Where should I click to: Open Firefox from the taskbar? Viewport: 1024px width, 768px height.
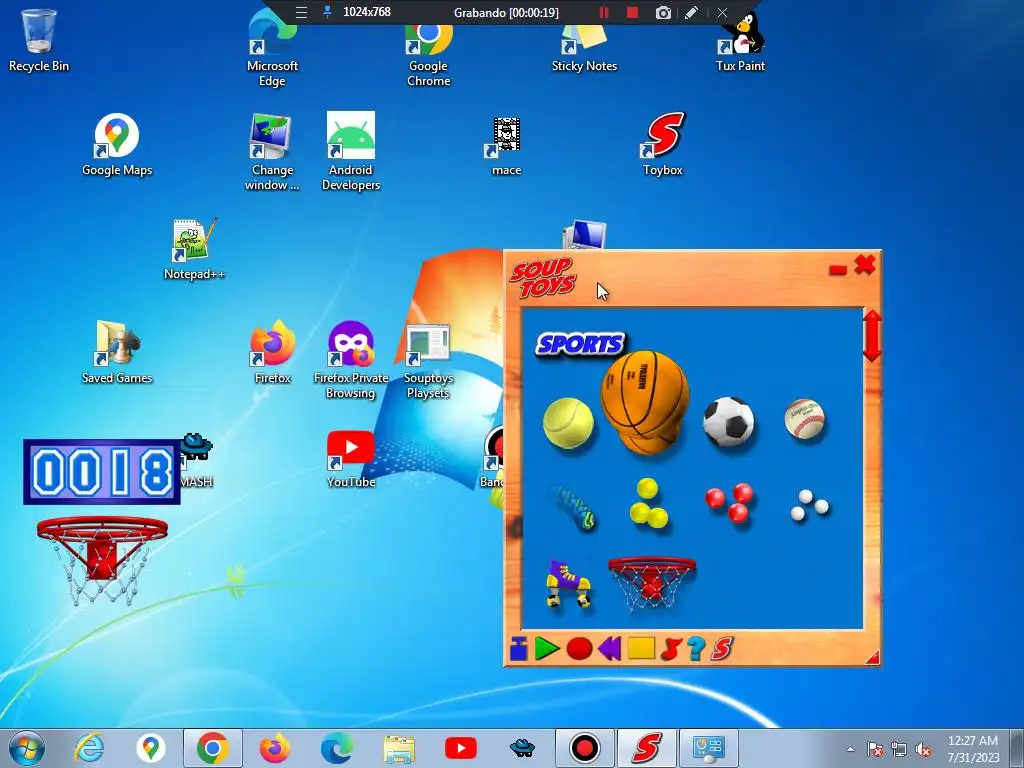(275, 748)
